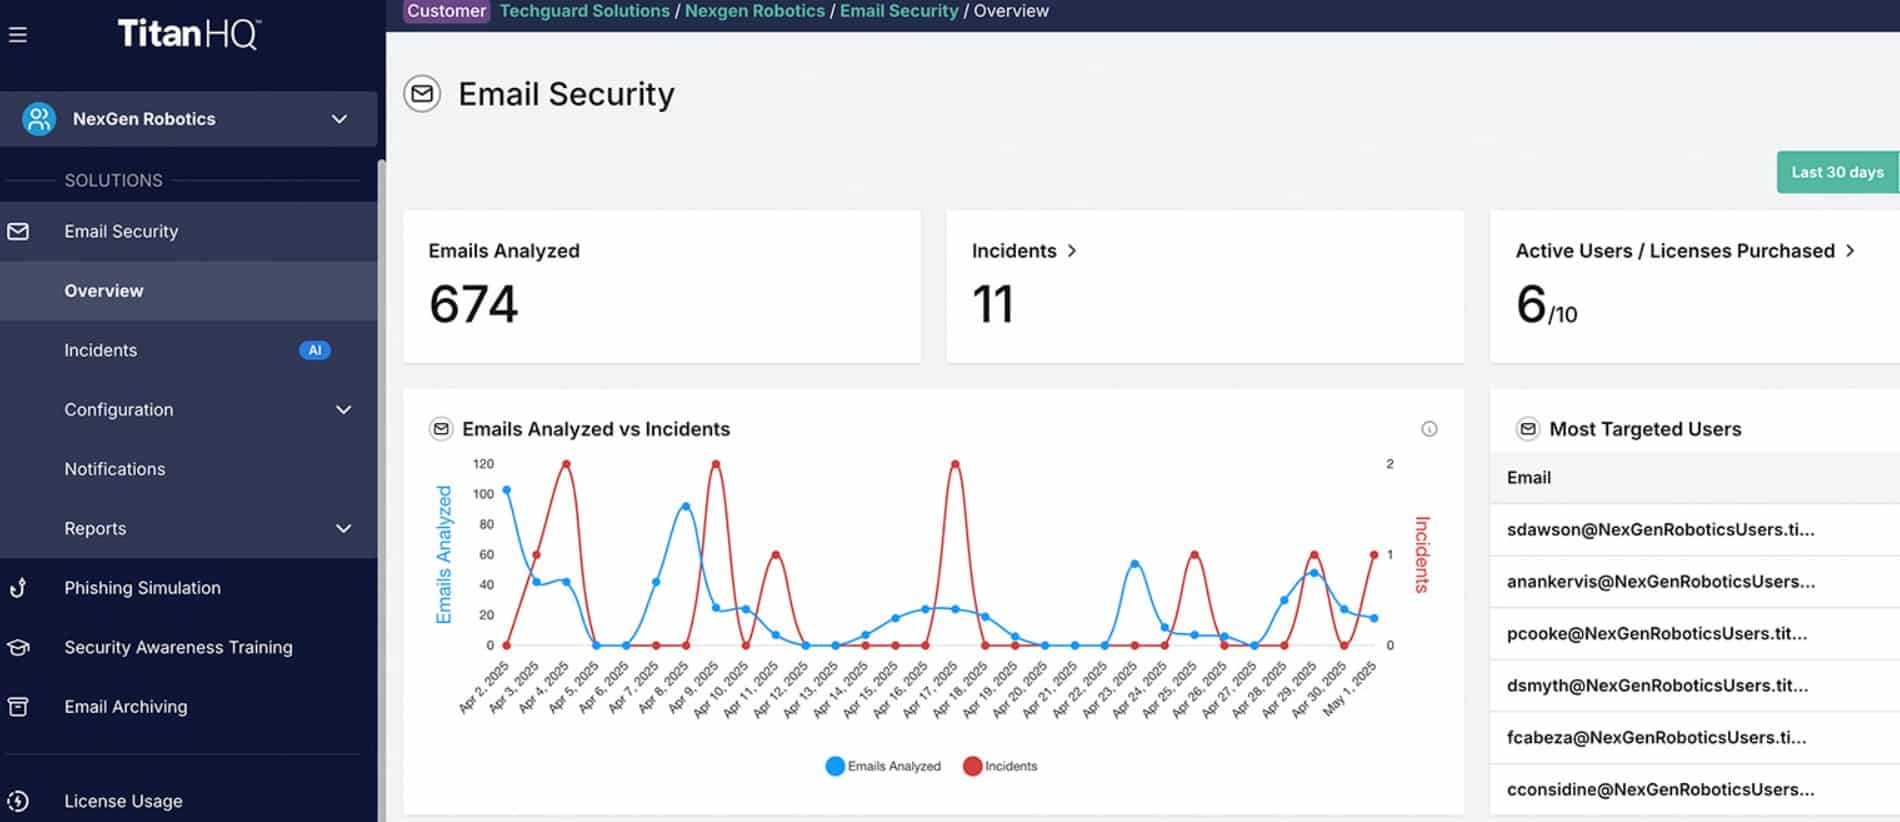
Task: Select the anankervis@NexGenRoboticsUsers row
Action: click(1695, 582)
